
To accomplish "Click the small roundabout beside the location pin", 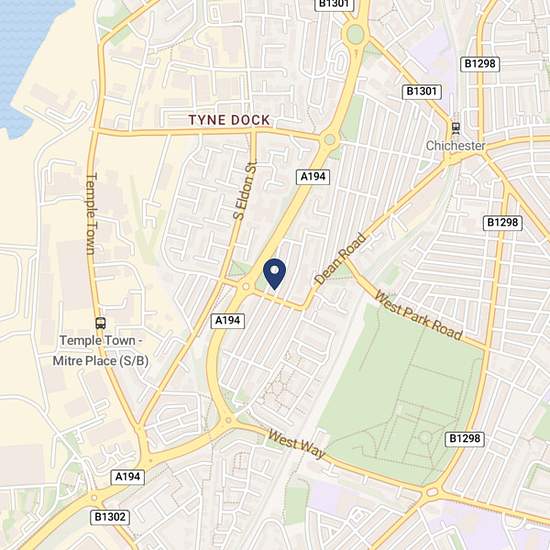I will coord(246,287).
